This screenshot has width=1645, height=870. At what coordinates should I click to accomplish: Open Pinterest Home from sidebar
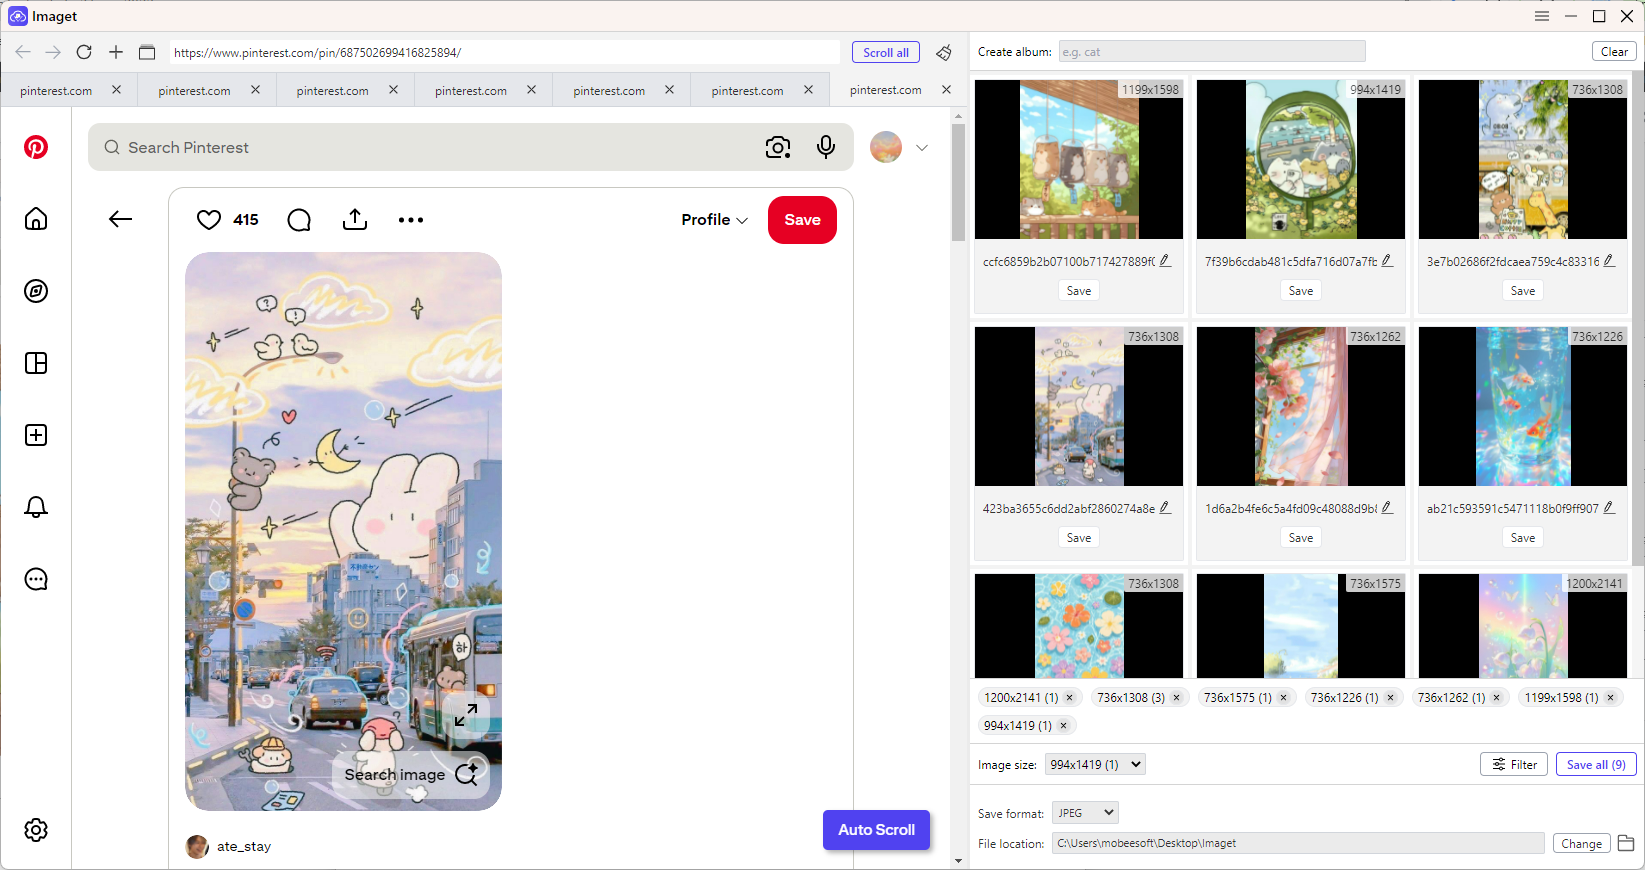click(x=36, y=219)
